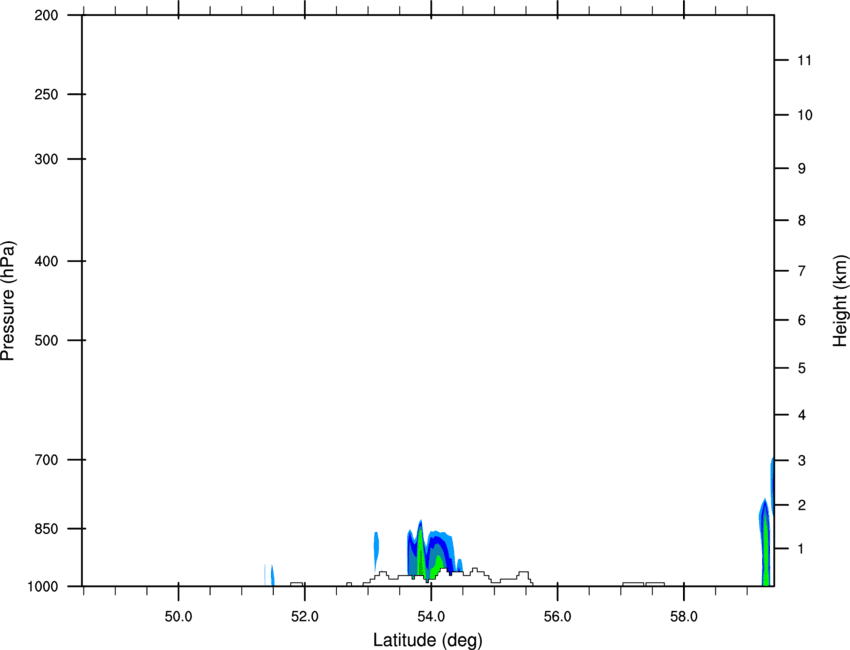The width and height of the screenshot is (850, 650).
Task: Click the small blue blob near 53.1 latitude
Action: point(376,549)
